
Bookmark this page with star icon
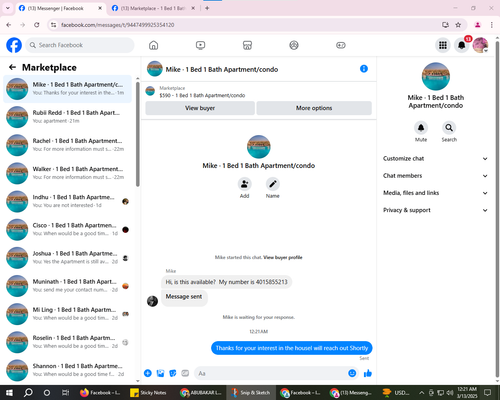tap(458, 25)
